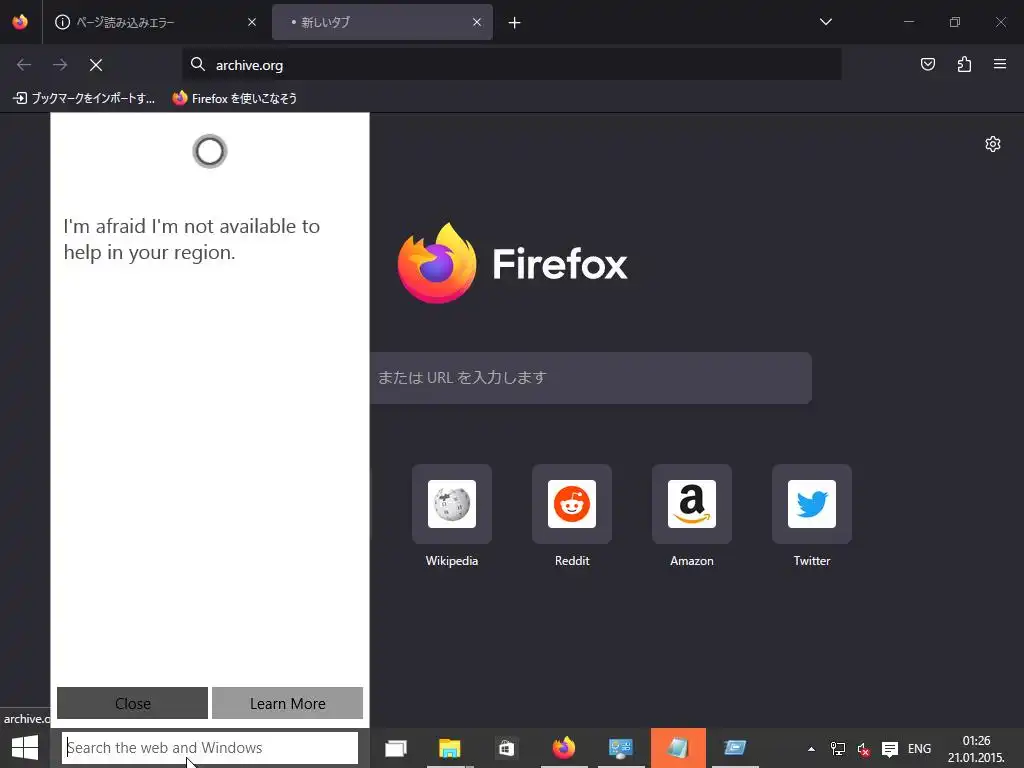
Task: Open the Windows Start button
Action: click(25, 748)
